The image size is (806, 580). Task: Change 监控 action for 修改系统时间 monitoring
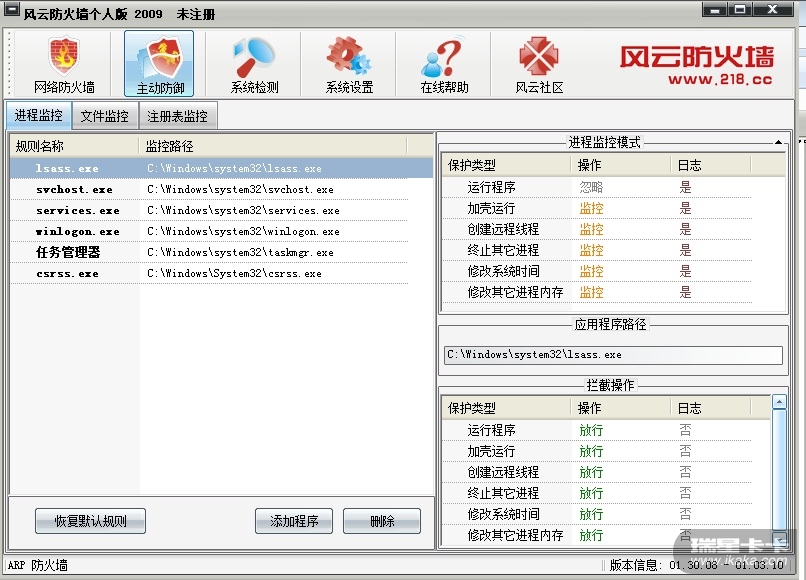pyautogui.click(x=591, y=271)
